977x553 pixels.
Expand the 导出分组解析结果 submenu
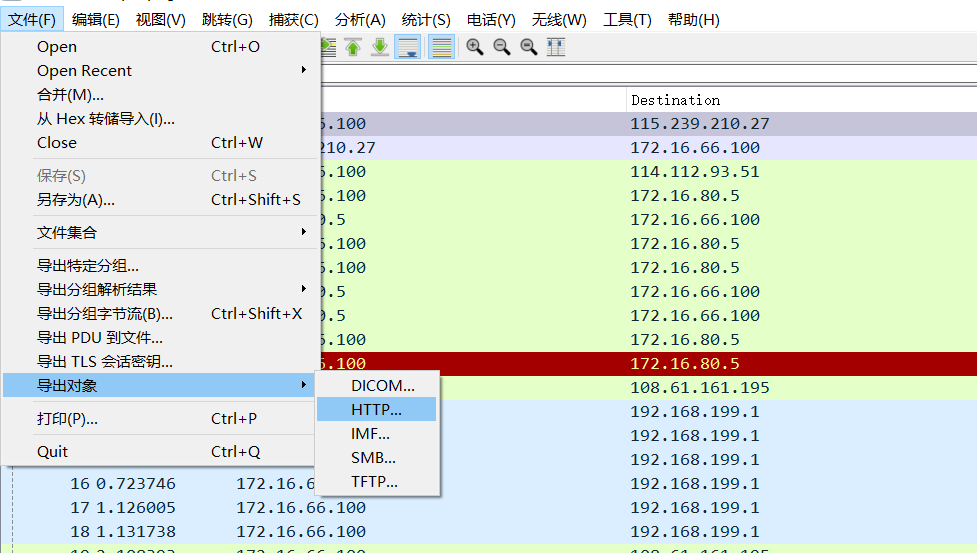(160, 289)
